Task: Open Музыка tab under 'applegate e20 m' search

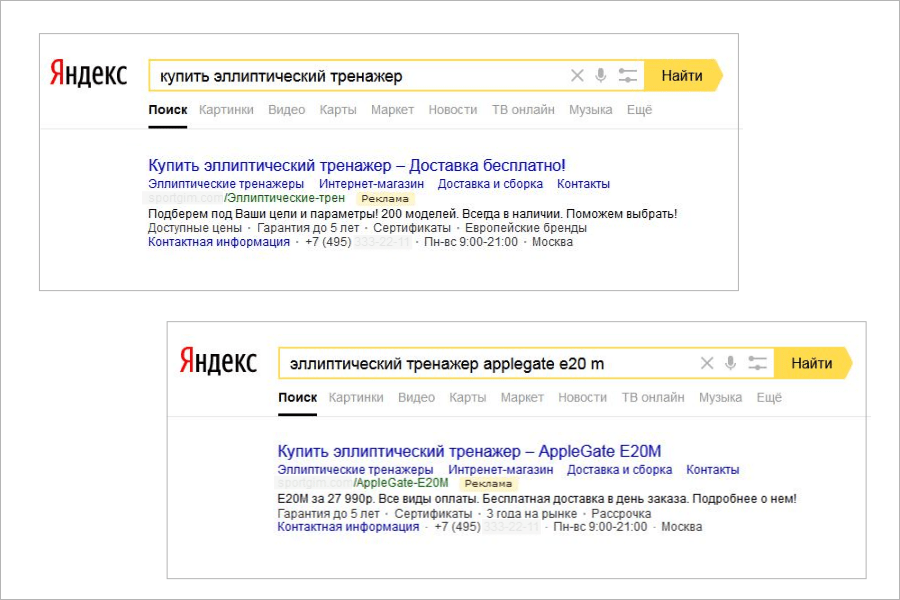Action: coord(720,397)
